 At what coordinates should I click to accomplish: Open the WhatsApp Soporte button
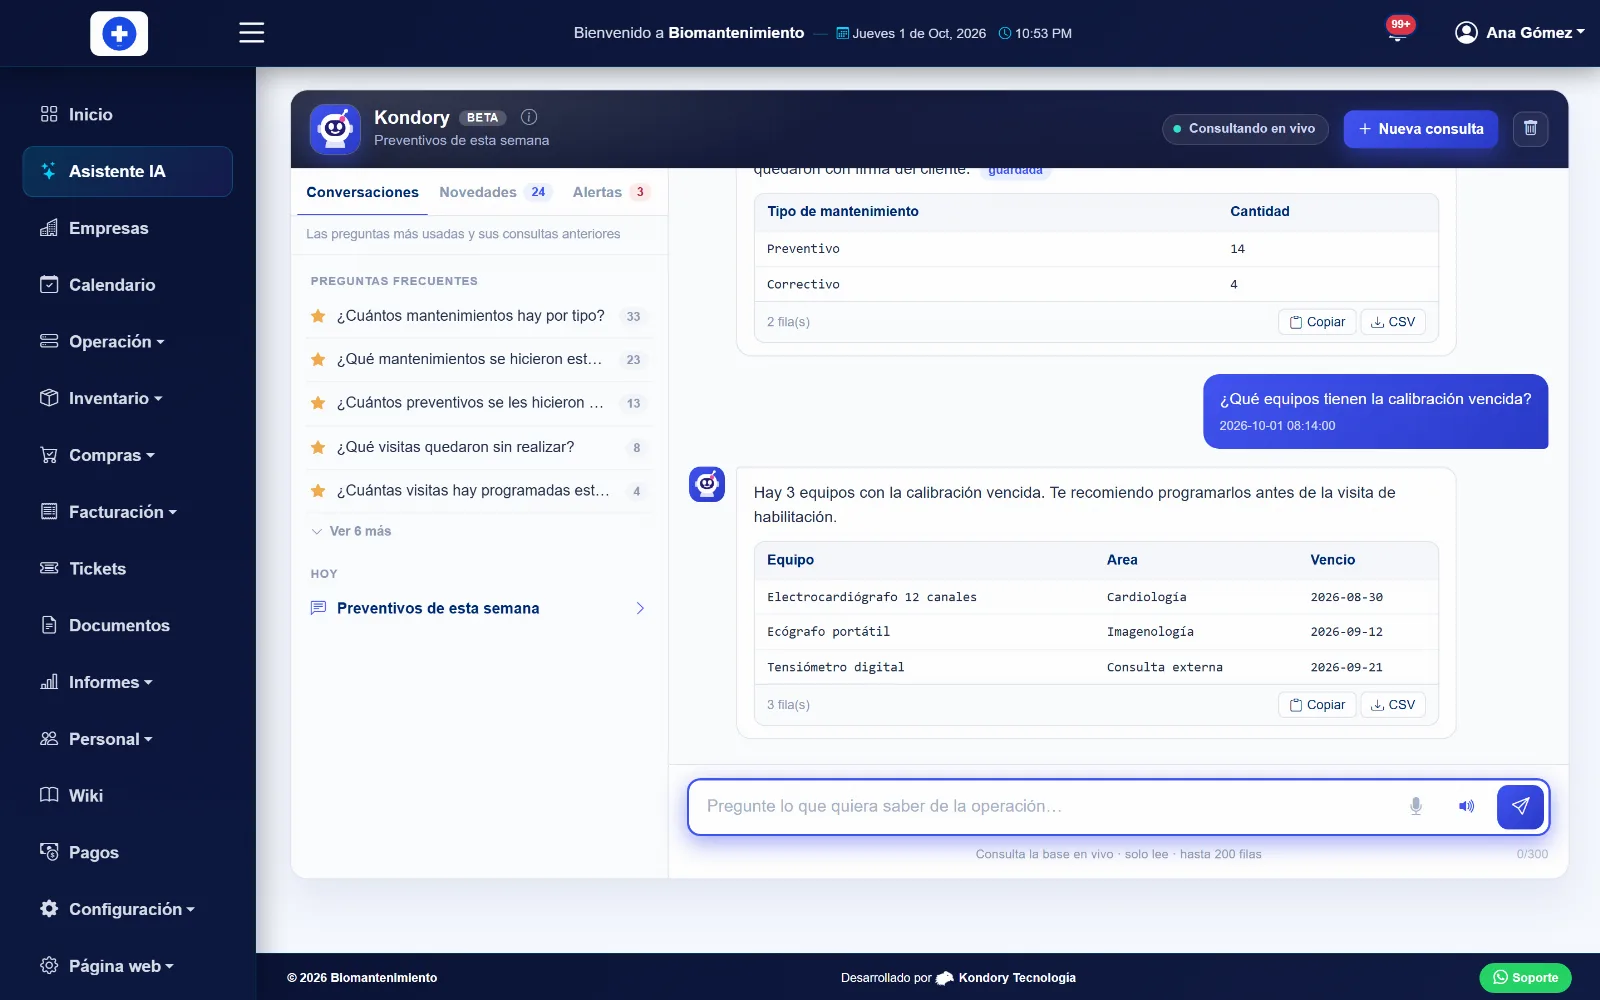(x=1525, y=978)
